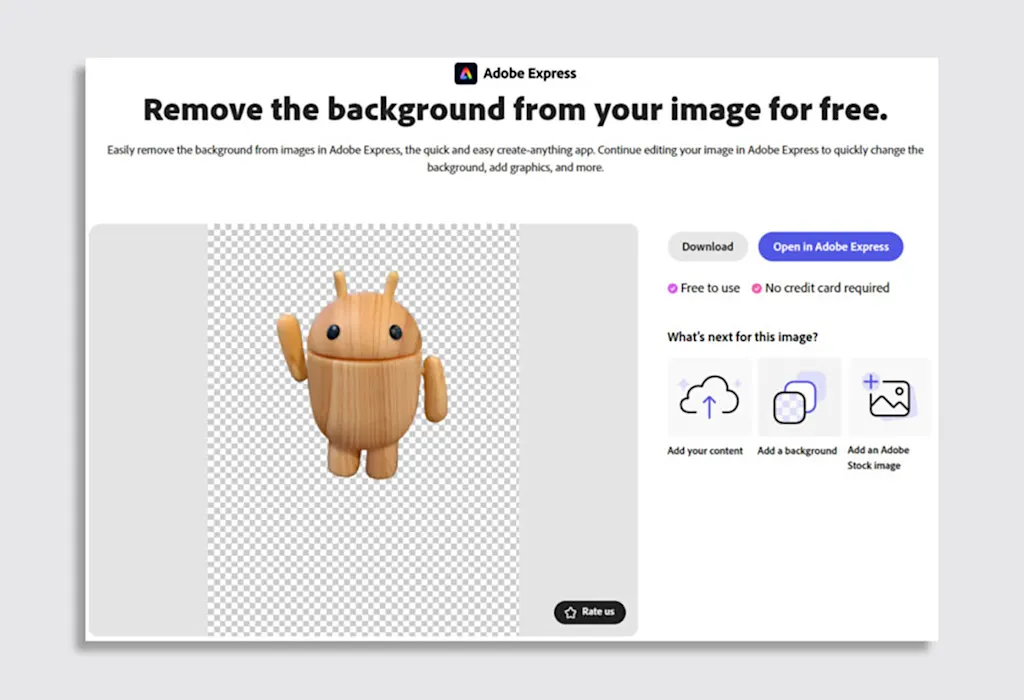Choose the Add a background label
This screenshot has height=700, width=1024.
[797, 451]
